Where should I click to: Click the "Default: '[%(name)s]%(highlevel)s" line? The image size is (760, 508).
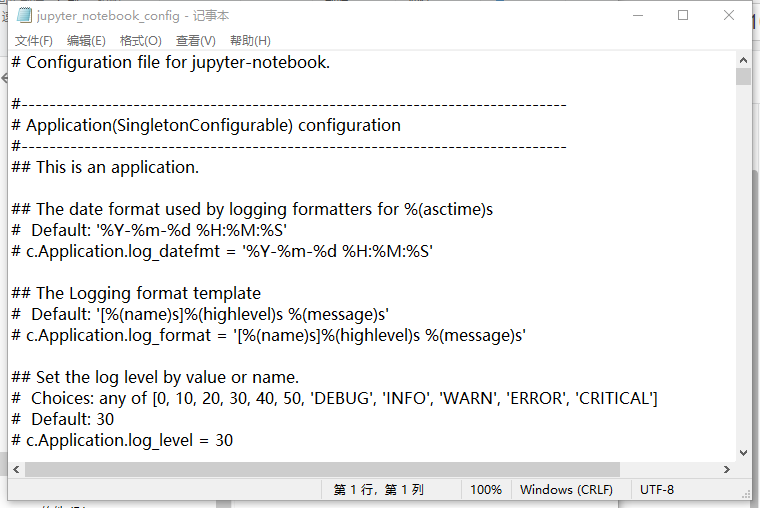pyautogui.click(x=200, y=315)
